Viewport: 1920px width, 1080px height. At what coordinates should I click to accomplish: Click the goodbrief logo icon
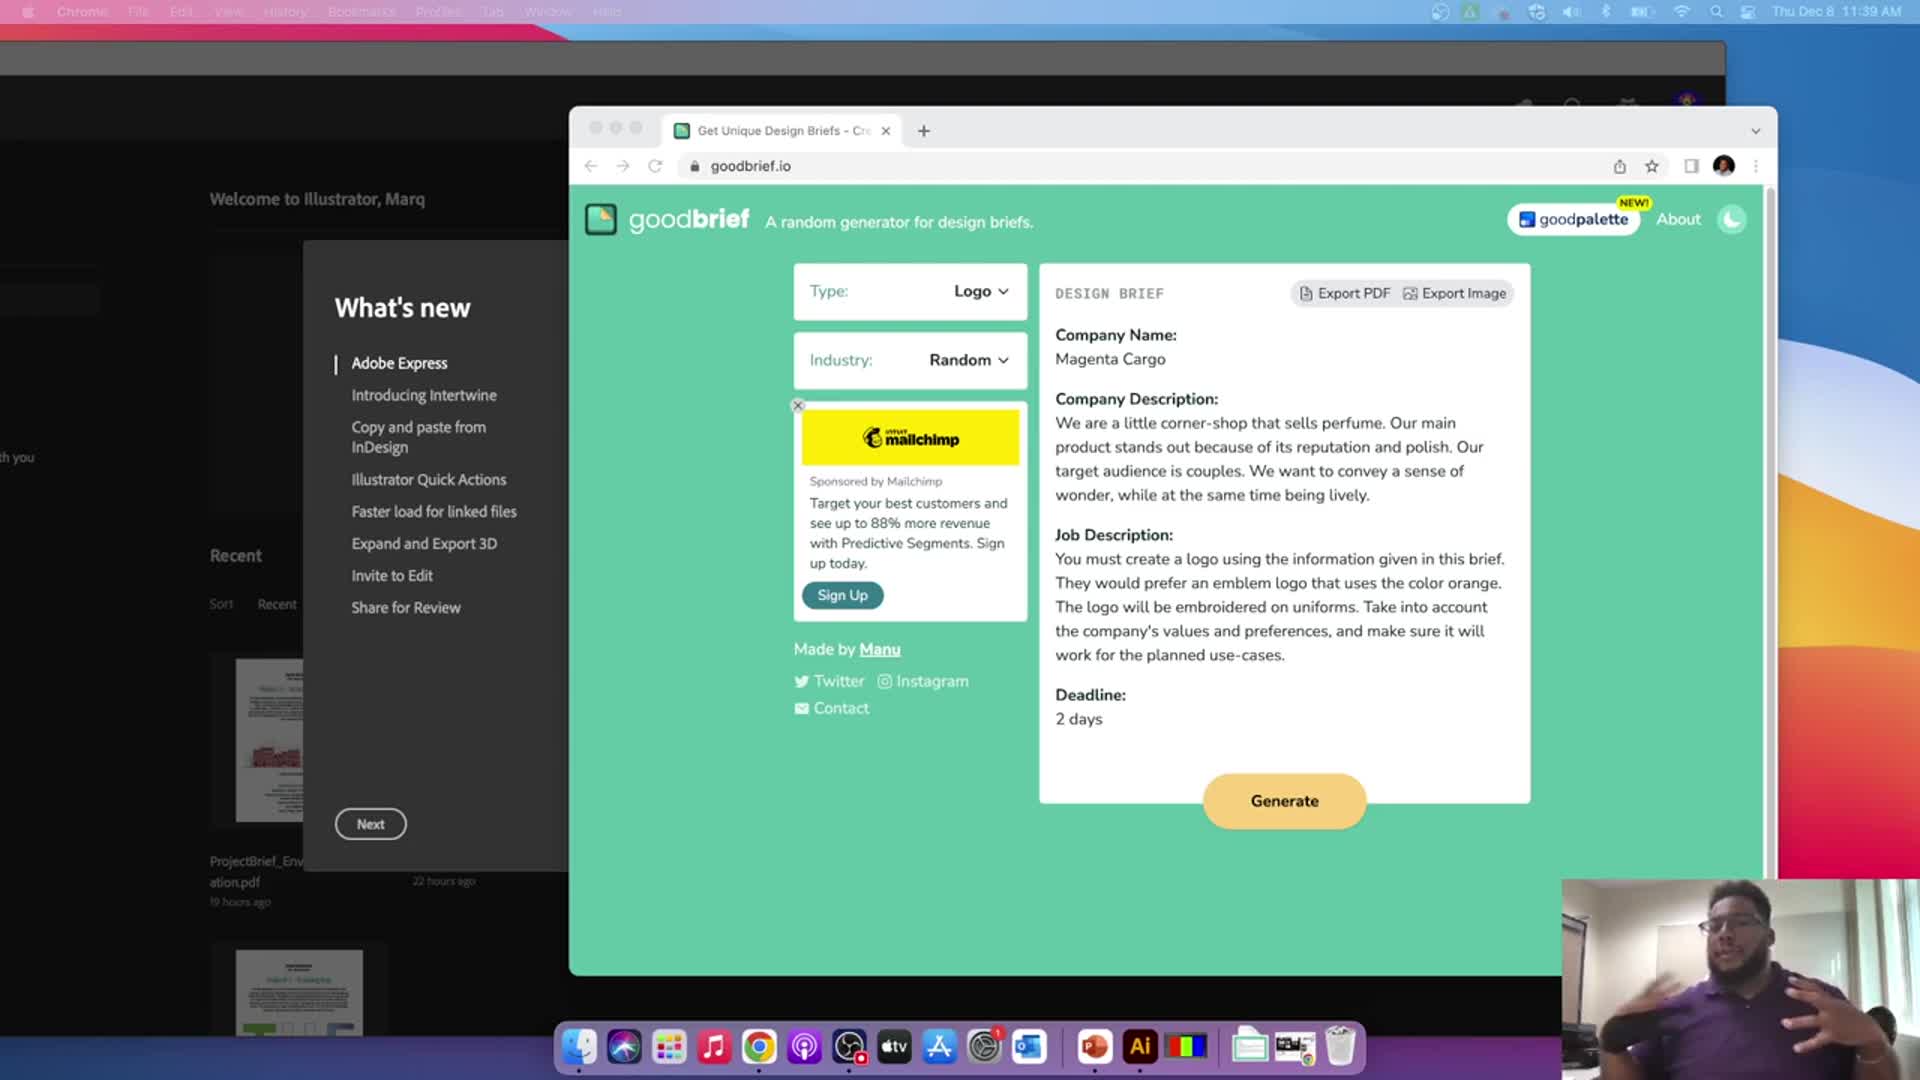point(601,220)
